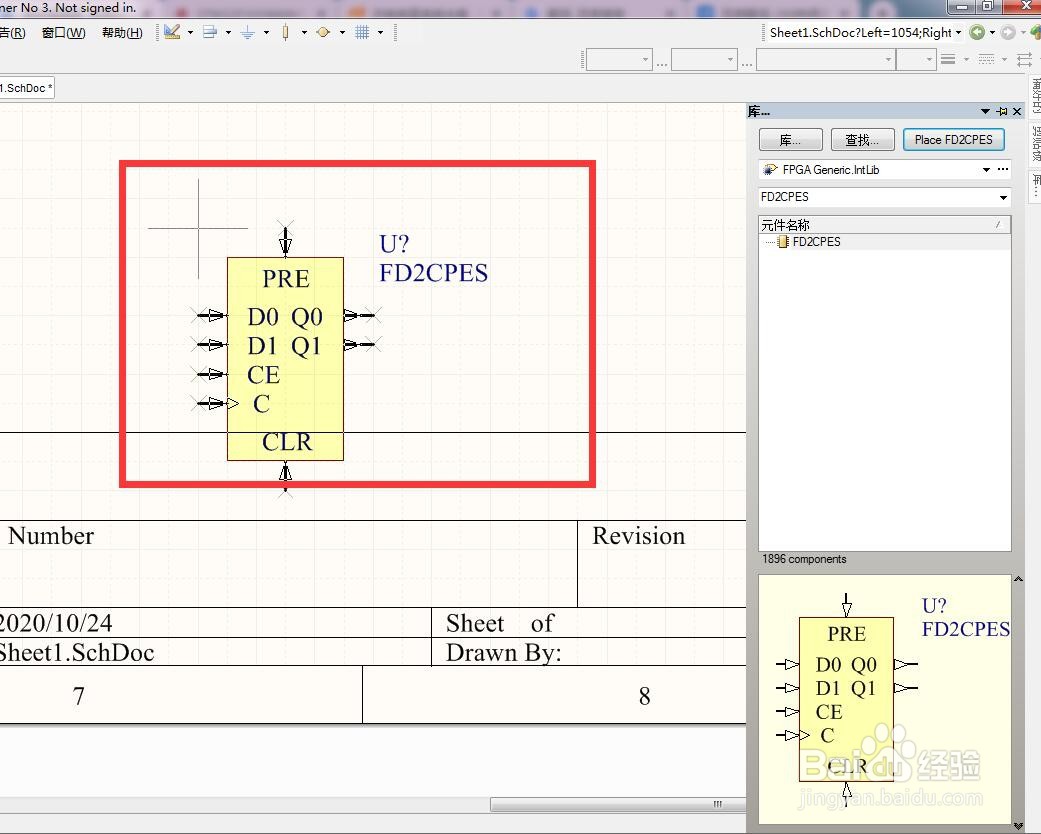
Task: Expand the Sheet1.SchDoc address dropdown
Action: 959,32
